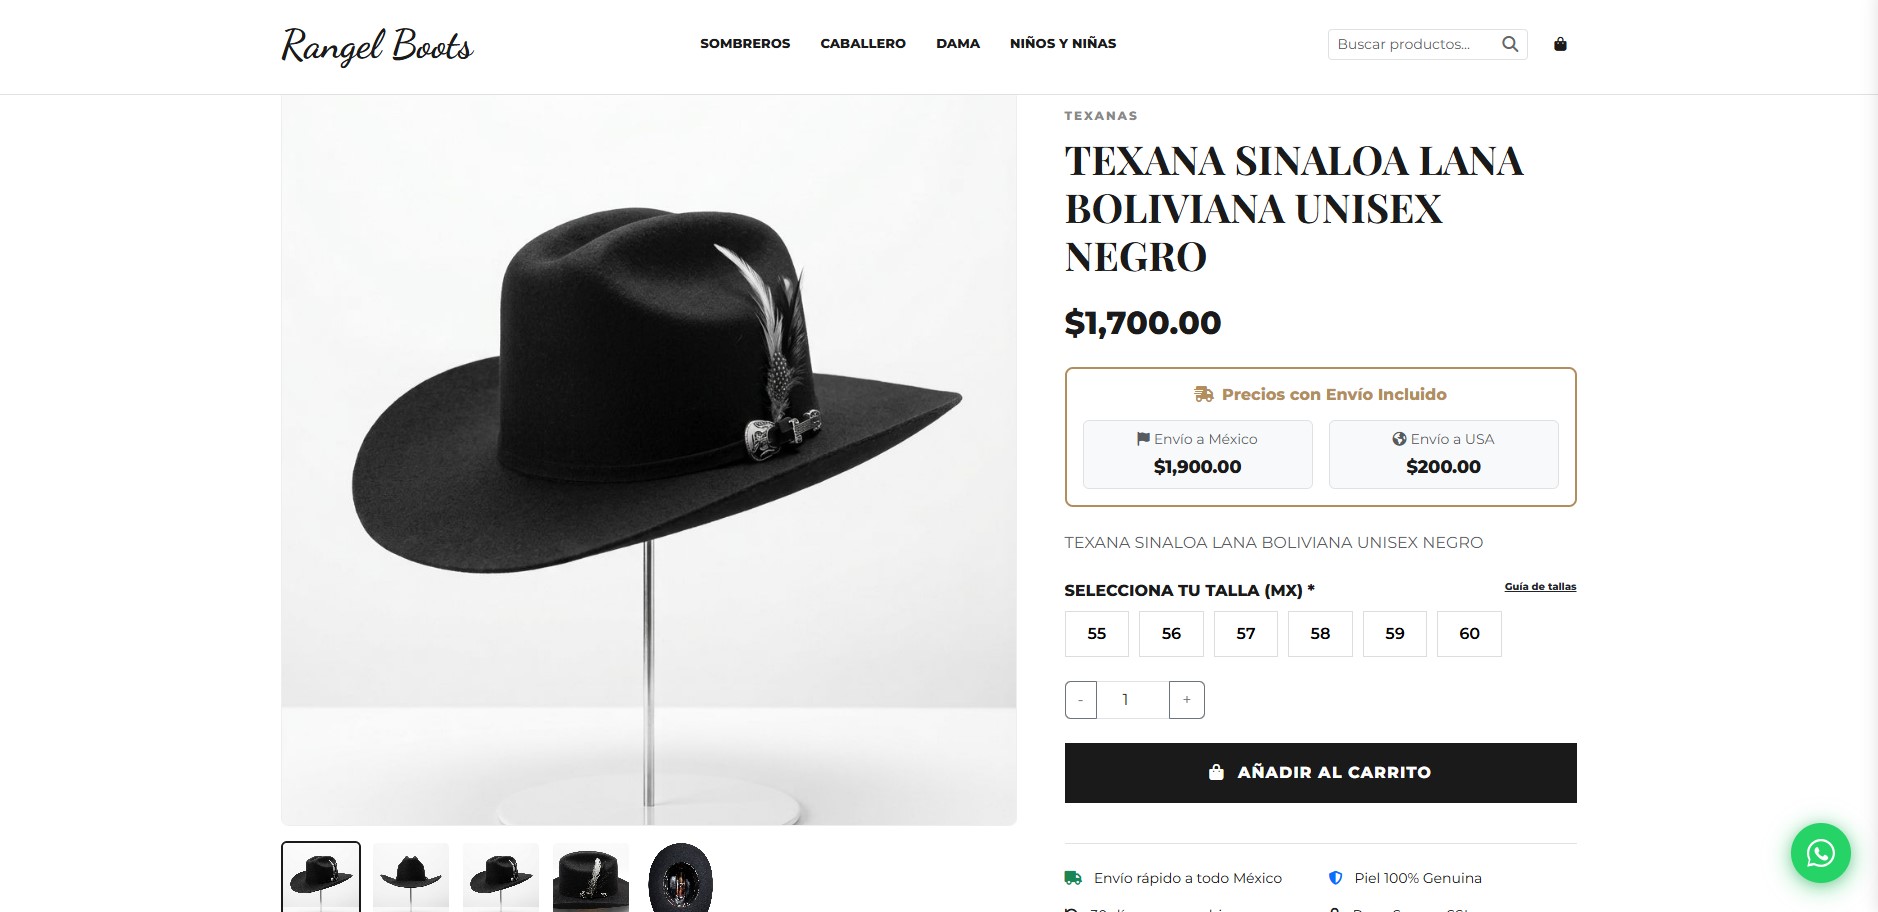Select size 57

click(x=1246, y=634)
